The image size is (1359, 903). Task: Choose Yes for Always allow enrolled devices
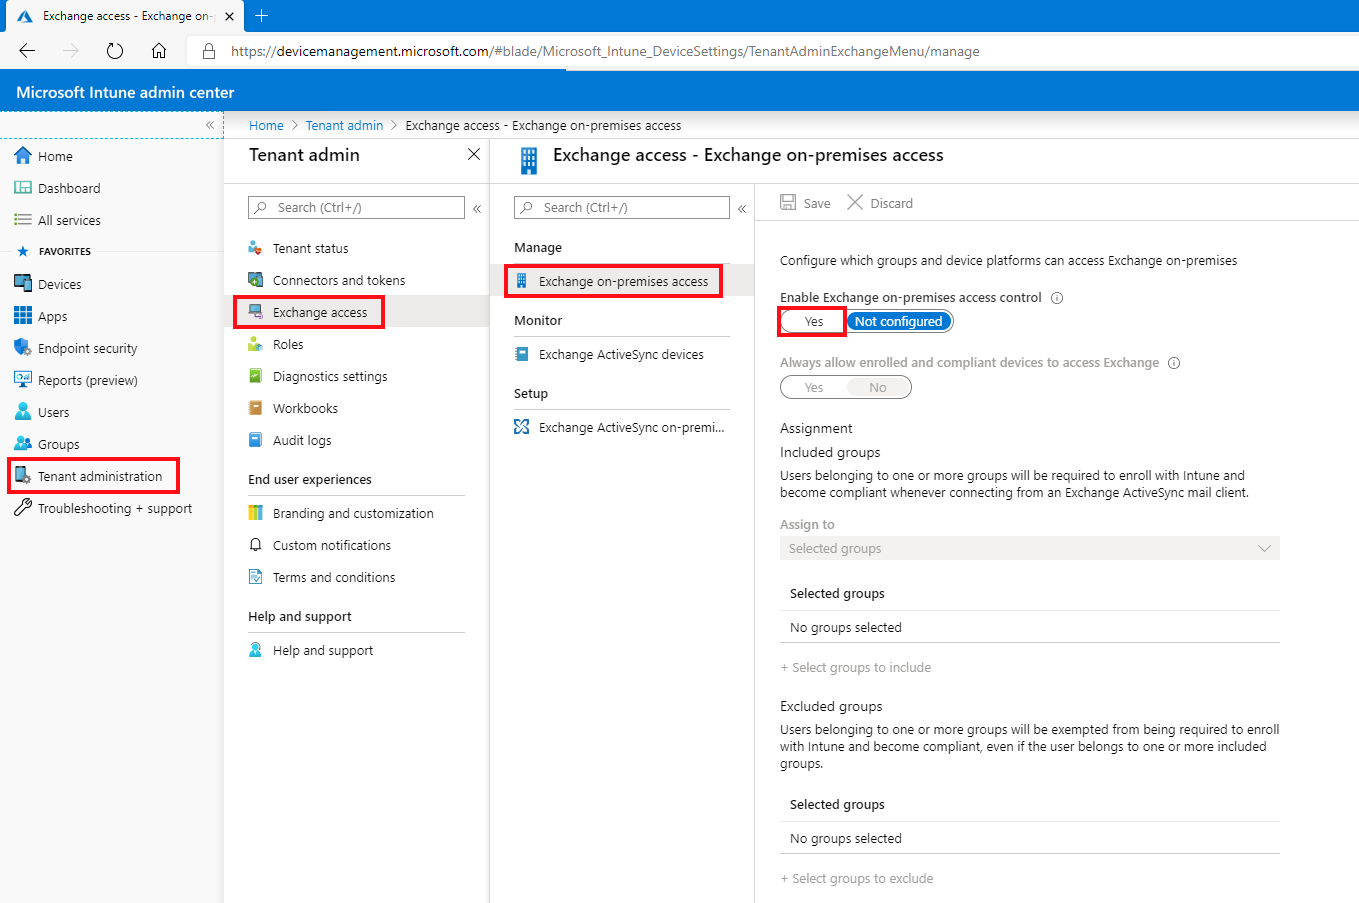pyautogui.click(x=814, y=388)
